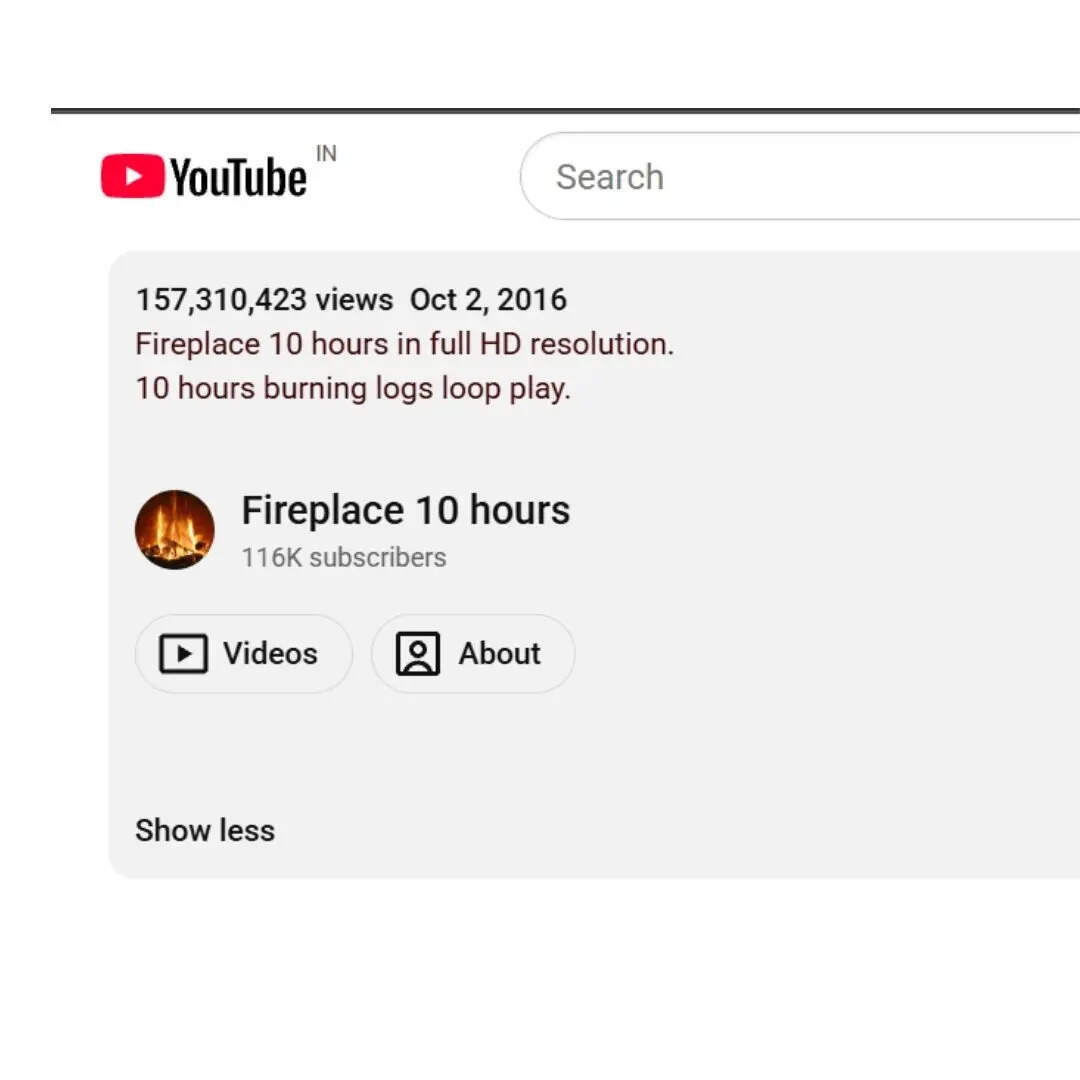Viewport: 1080px width, 1080px height.
Task: Click the burning logs loop play link
Action: tap(352, 388)
